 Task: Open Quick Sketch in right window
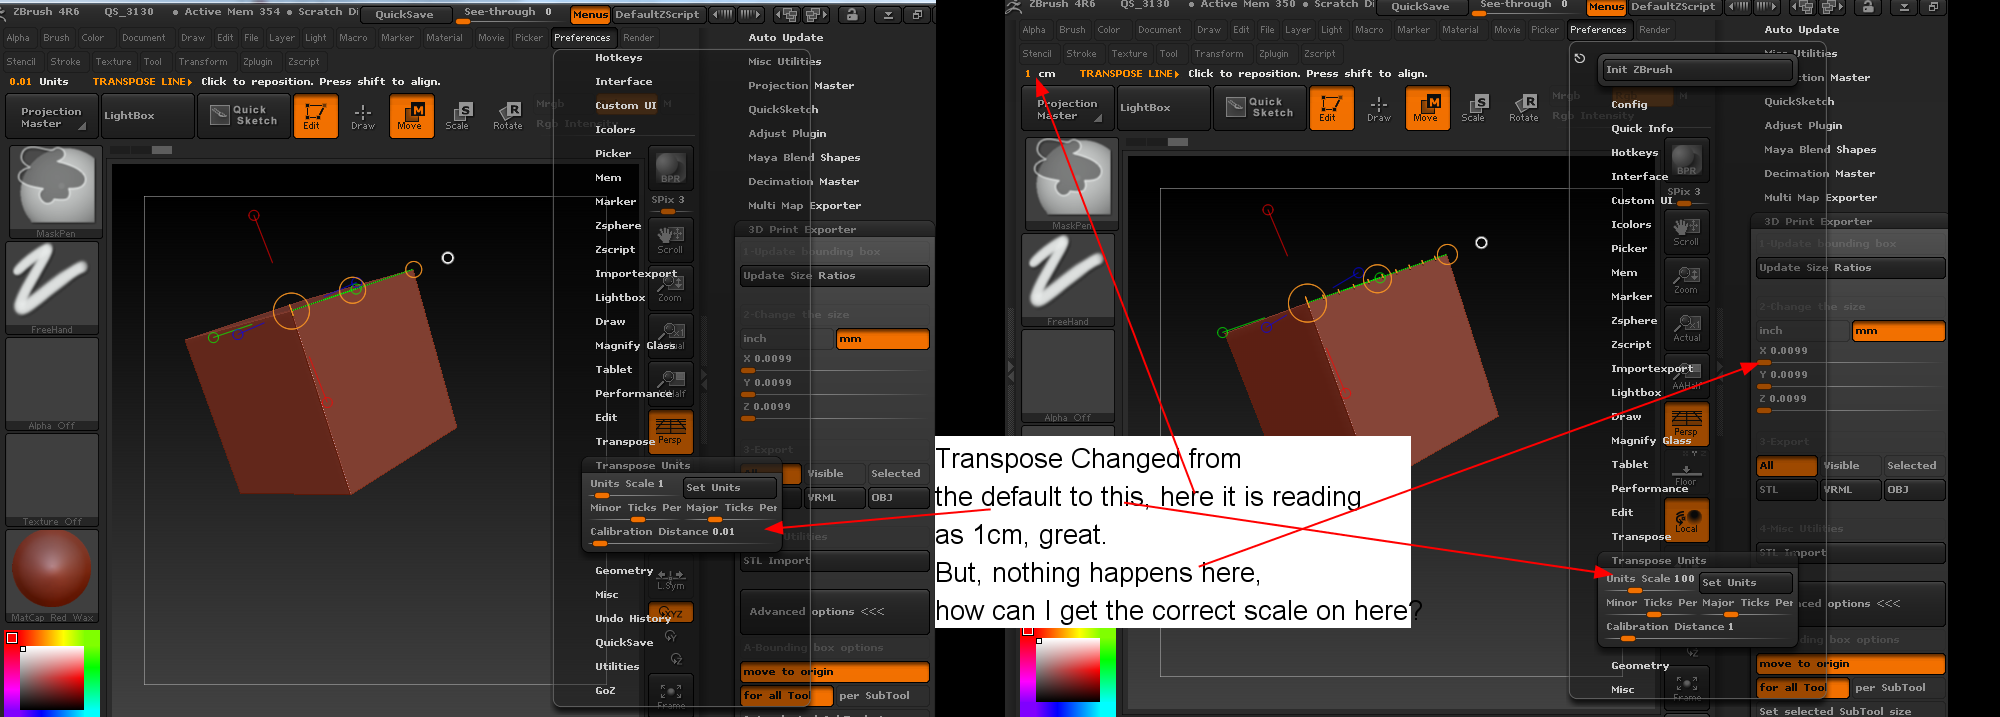click(1260, 108)
